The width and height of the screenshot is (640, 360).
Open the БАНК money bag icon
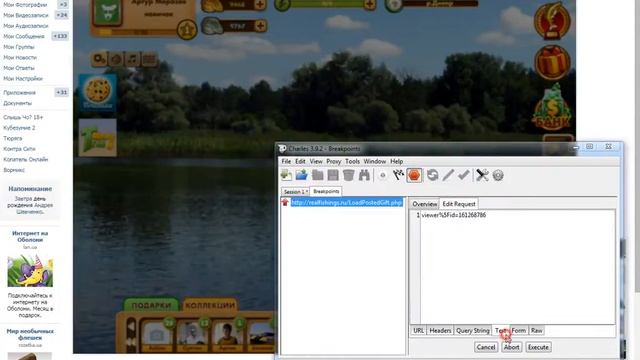click(x=551, y=108)
